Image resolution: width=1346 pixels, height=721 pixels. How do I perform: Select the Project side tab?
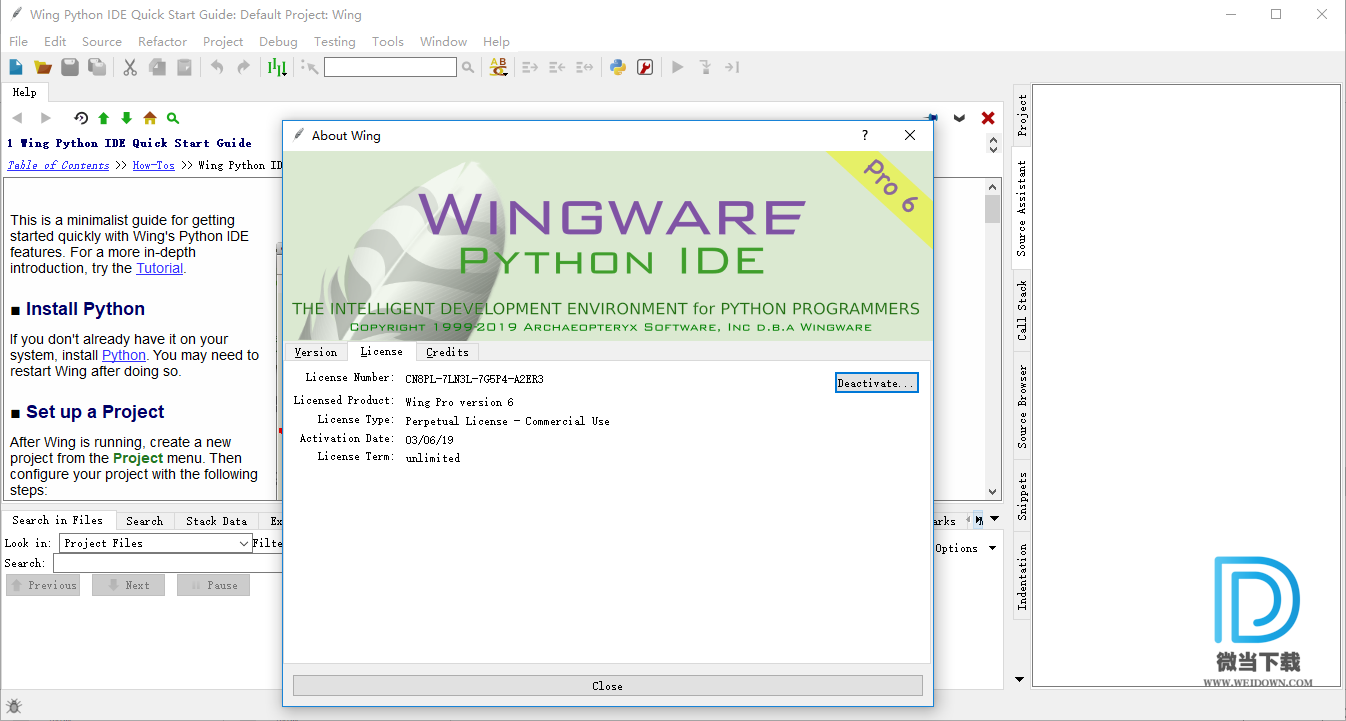pos(1022,116)
